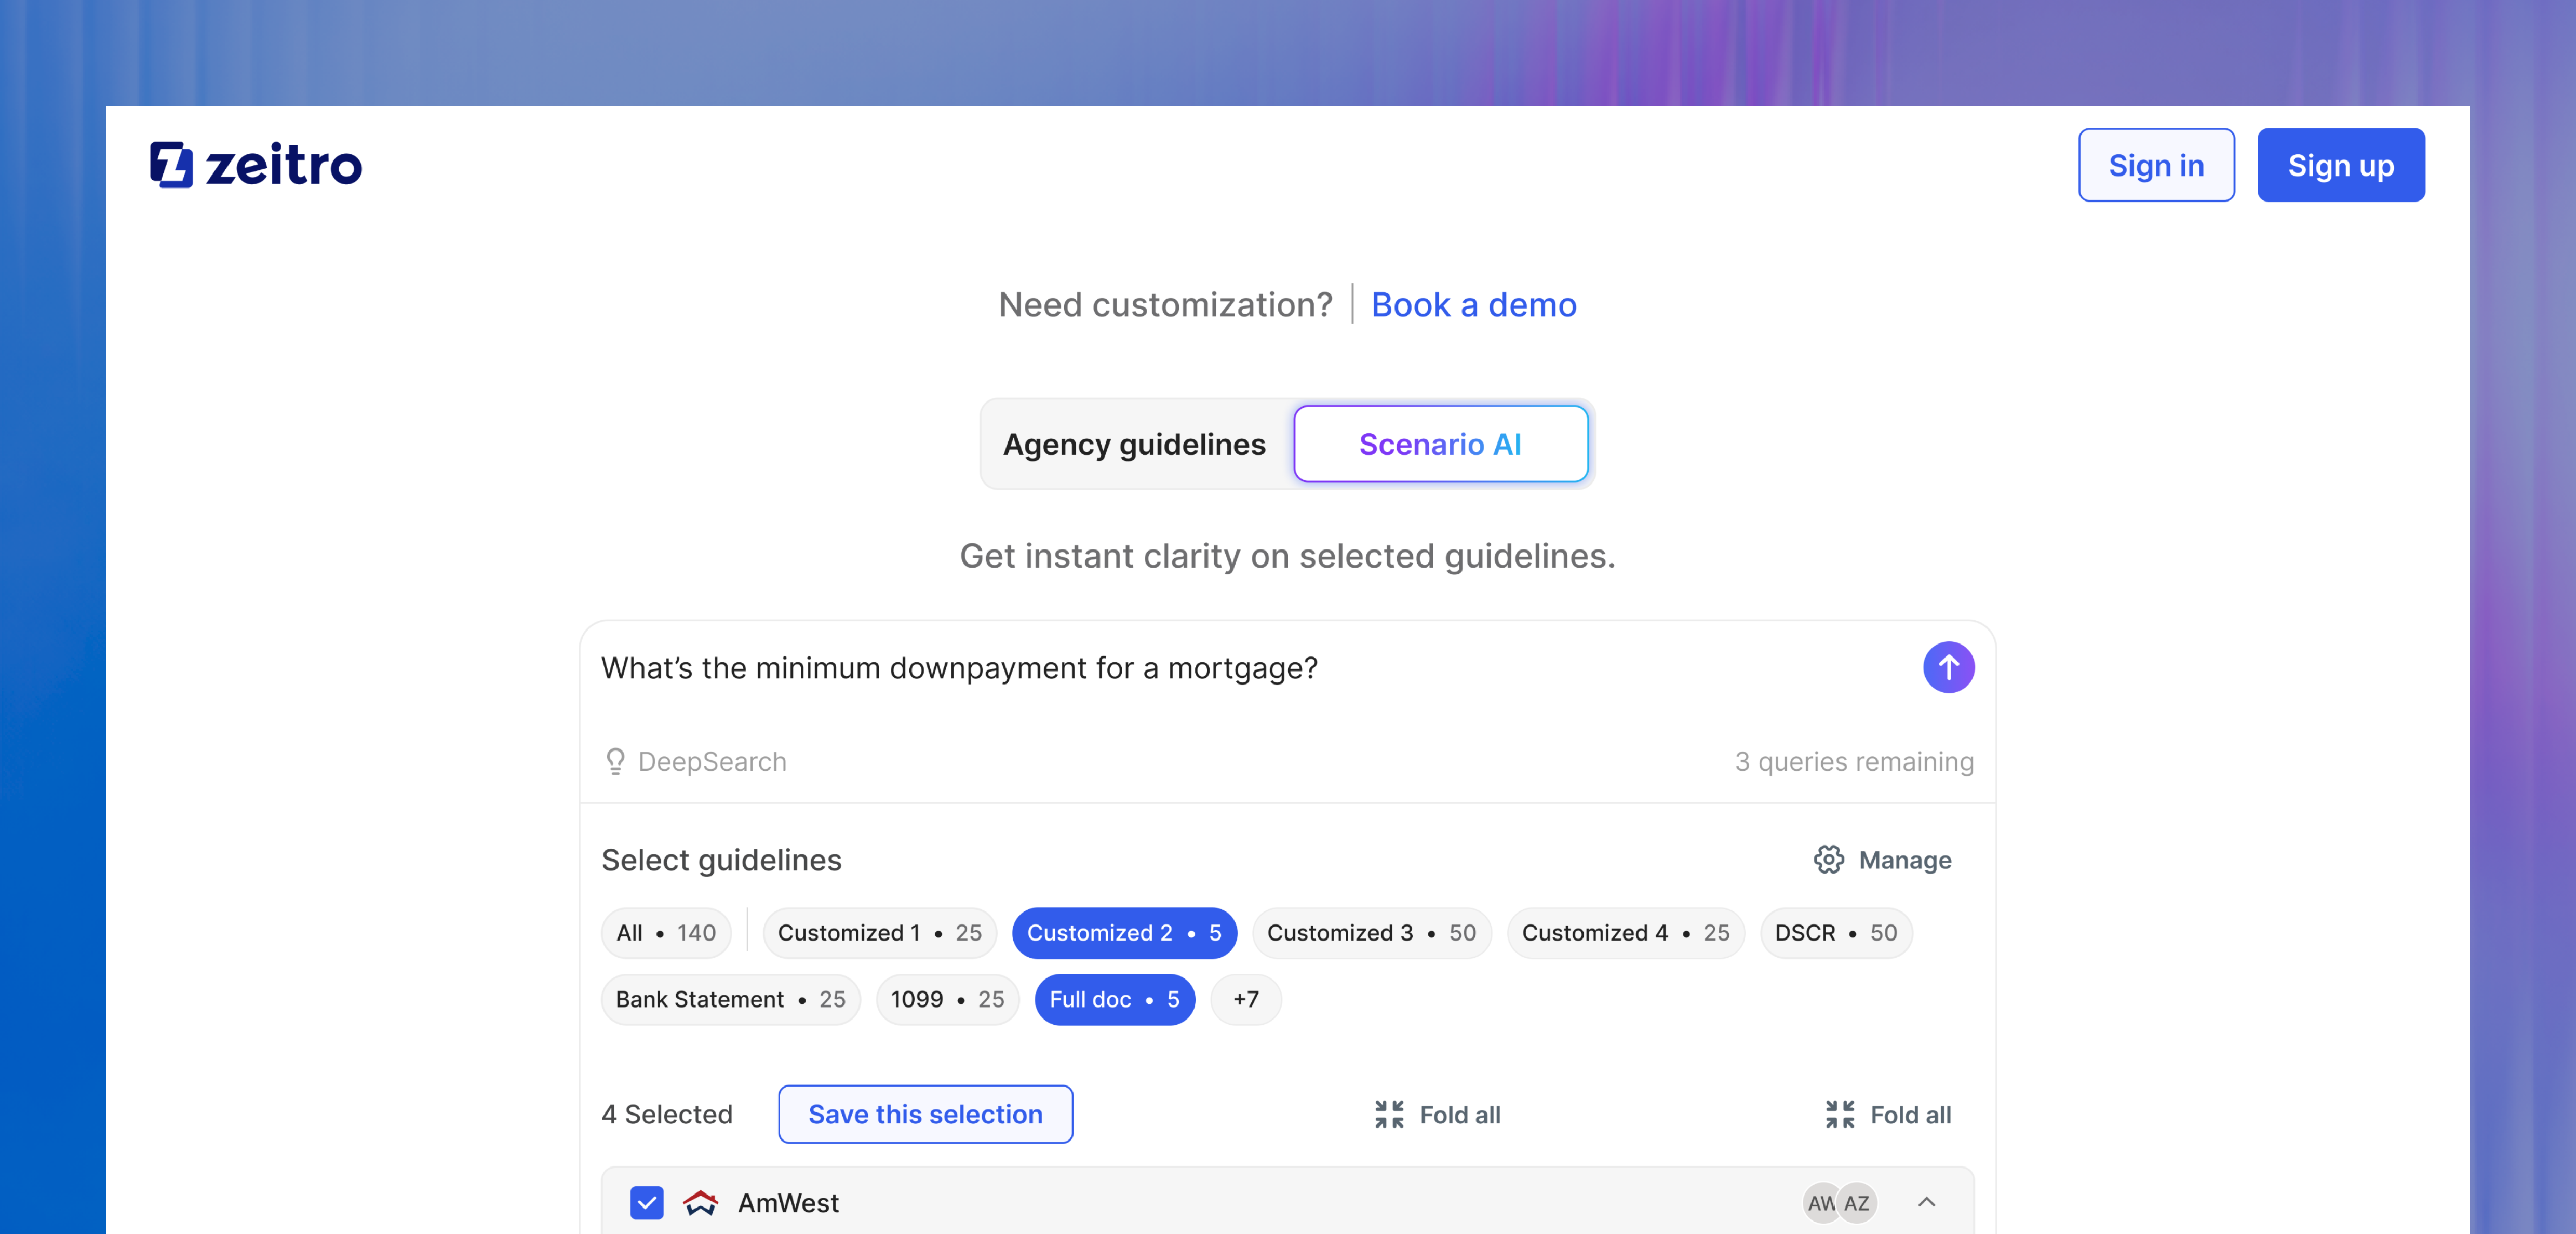Screen dimensions: 2576x1234
Task: Uncheck the AmWest checkbox
Action: pyautogui.click(x=647, y=1203)
